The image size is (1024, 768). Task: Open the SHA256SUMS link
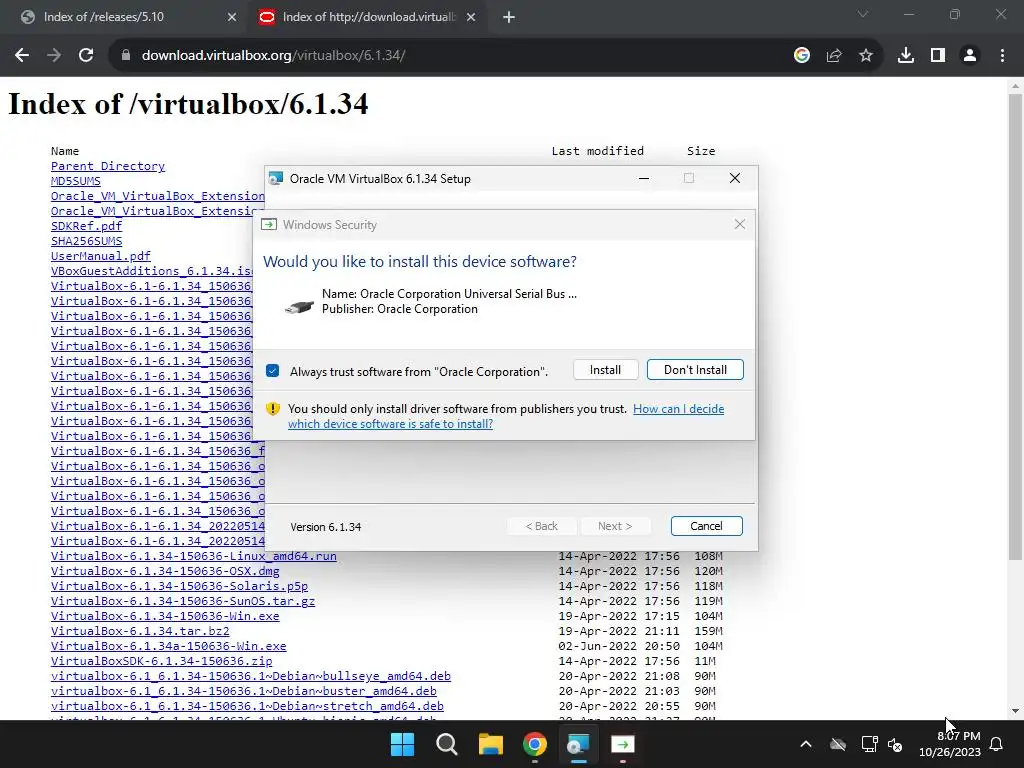click(x=86, y=241)
